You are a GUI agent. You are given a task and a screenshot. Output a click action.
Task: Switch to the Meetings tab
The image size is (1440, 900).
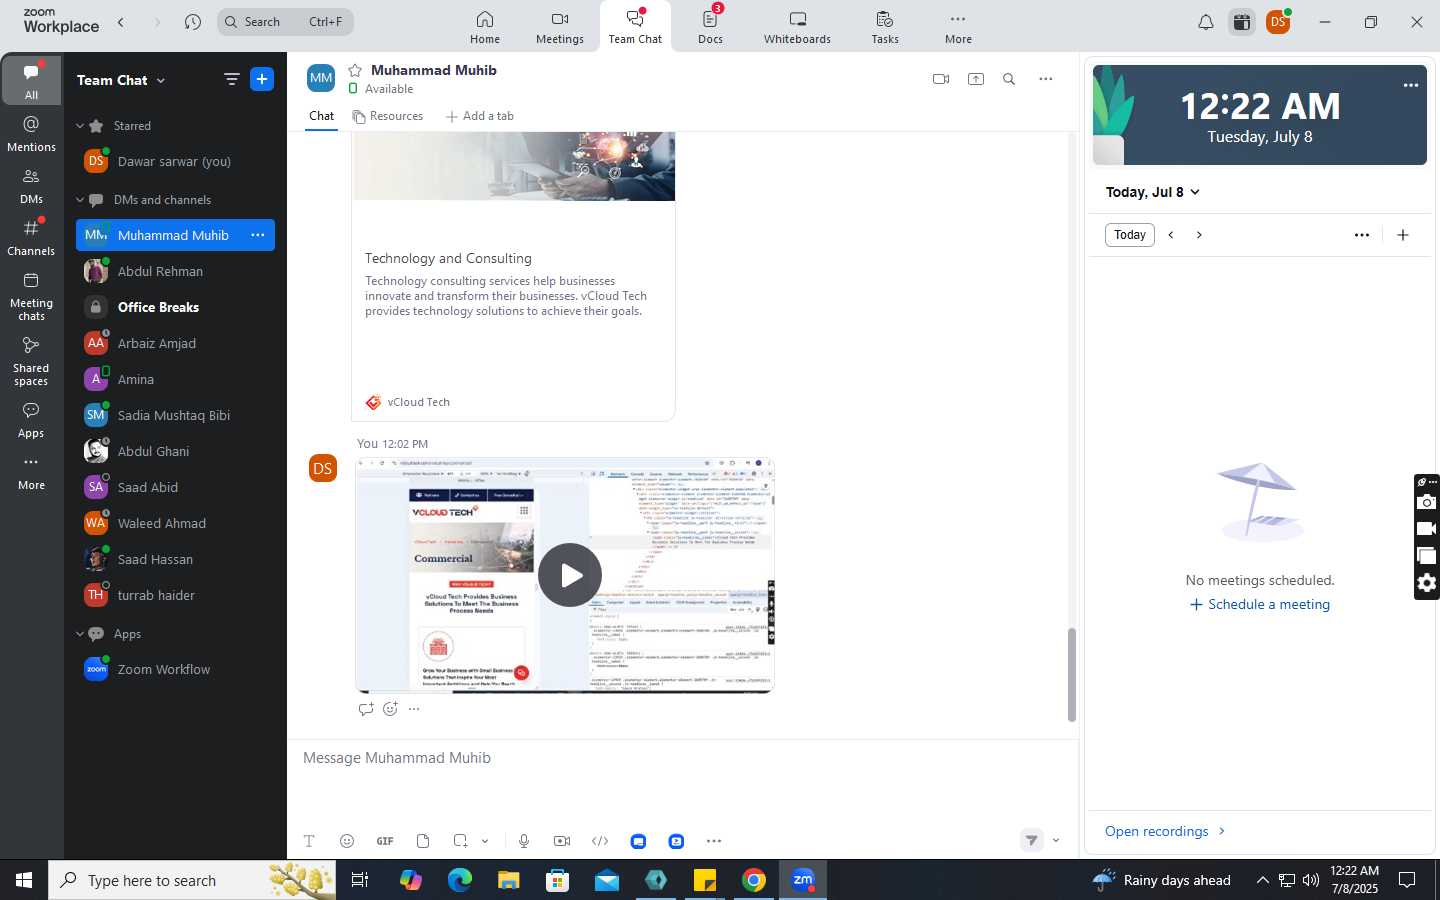coord(559,27)
